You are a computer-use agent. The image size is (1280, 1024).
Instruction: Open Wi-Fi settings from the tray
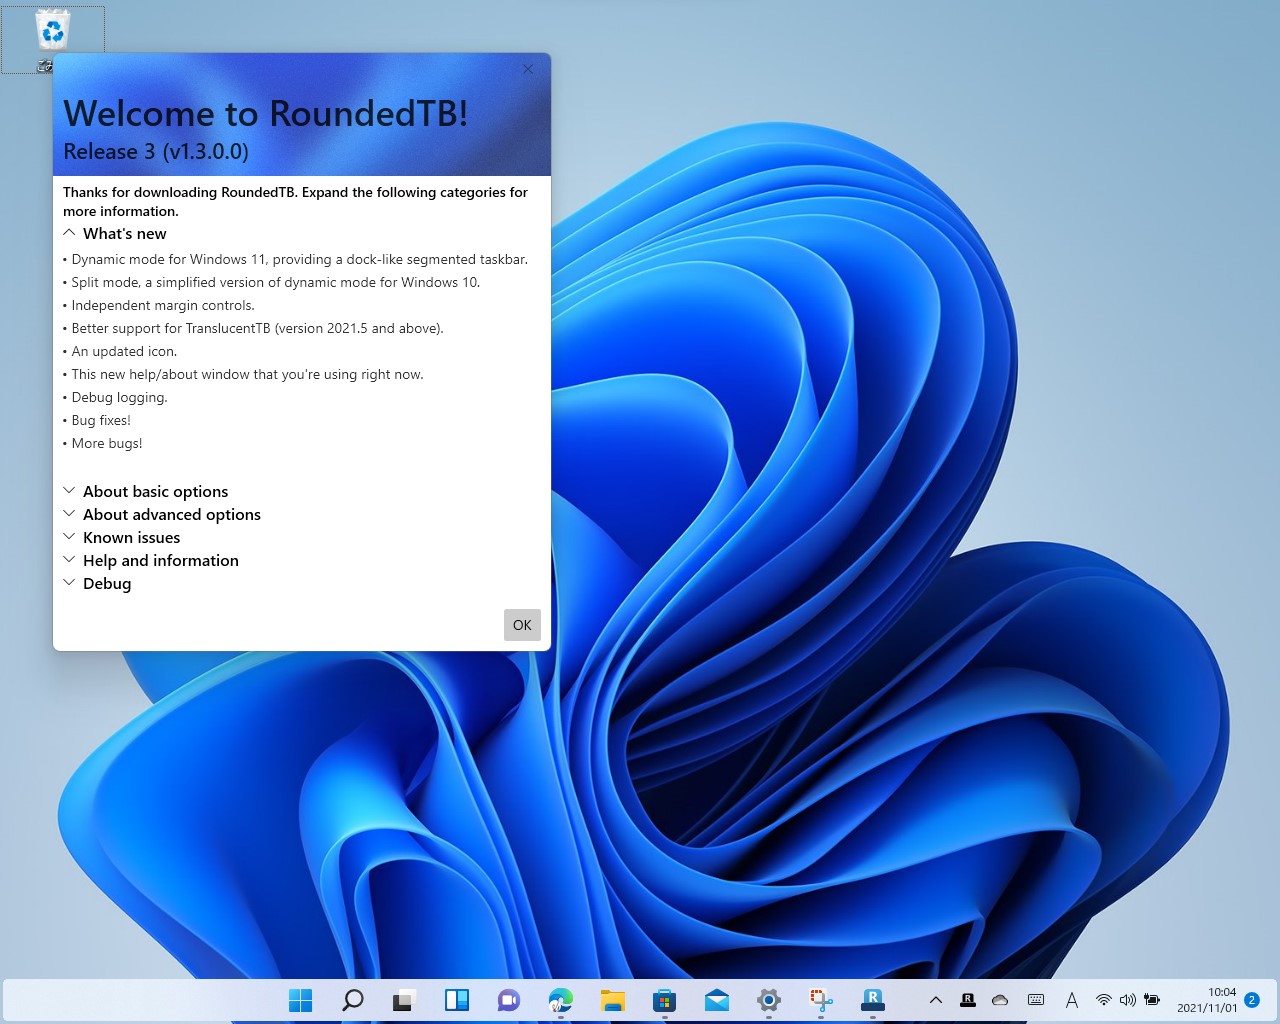coord(1103,1000)
